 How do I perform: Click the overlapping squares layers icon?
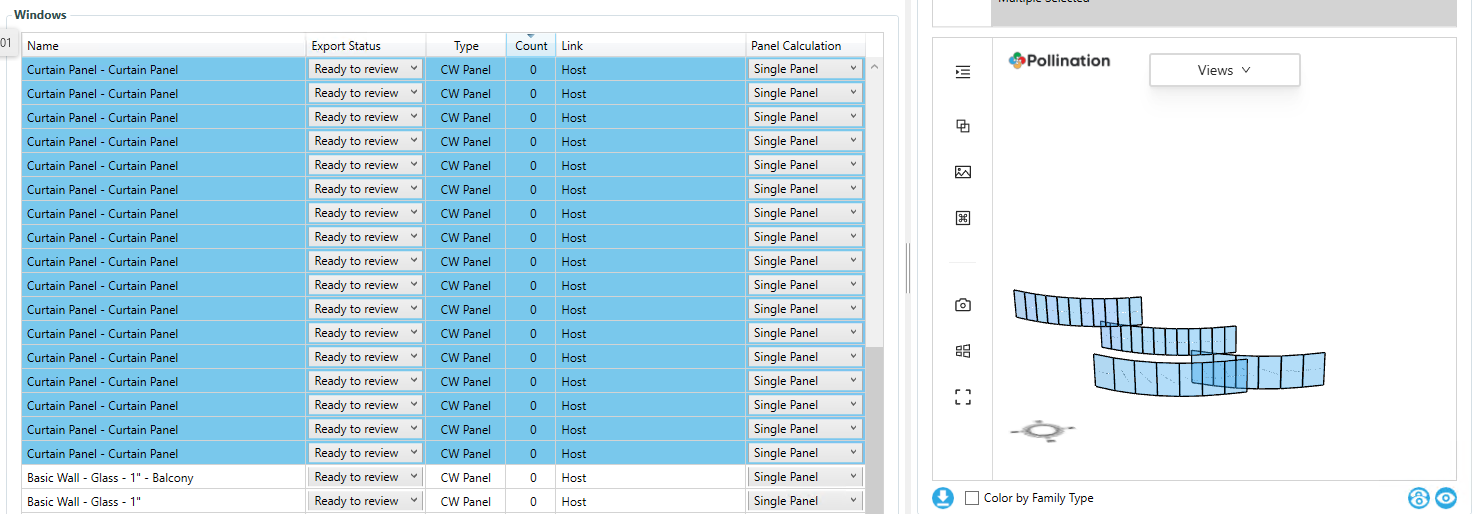point(963,126)
